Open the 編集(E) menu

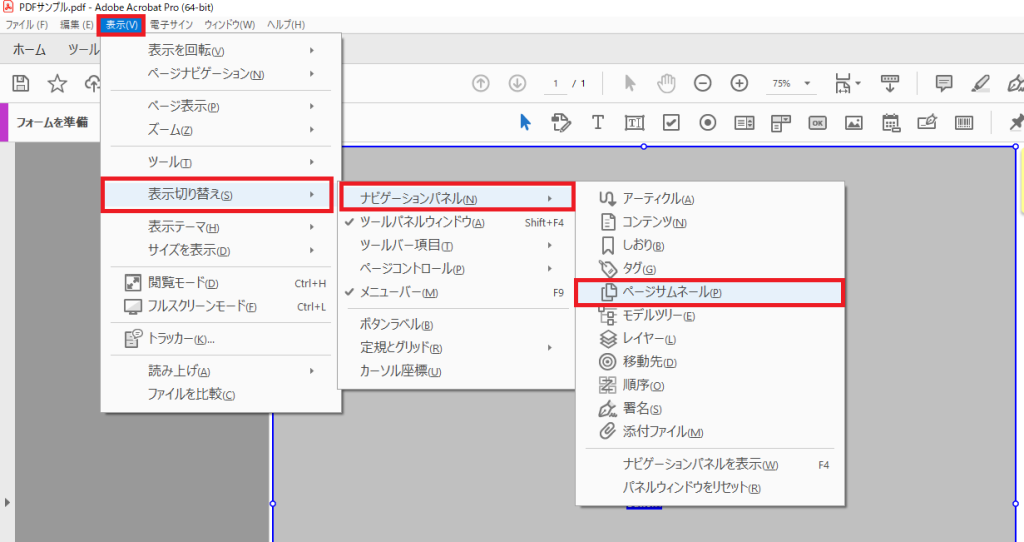coord(77,25)
